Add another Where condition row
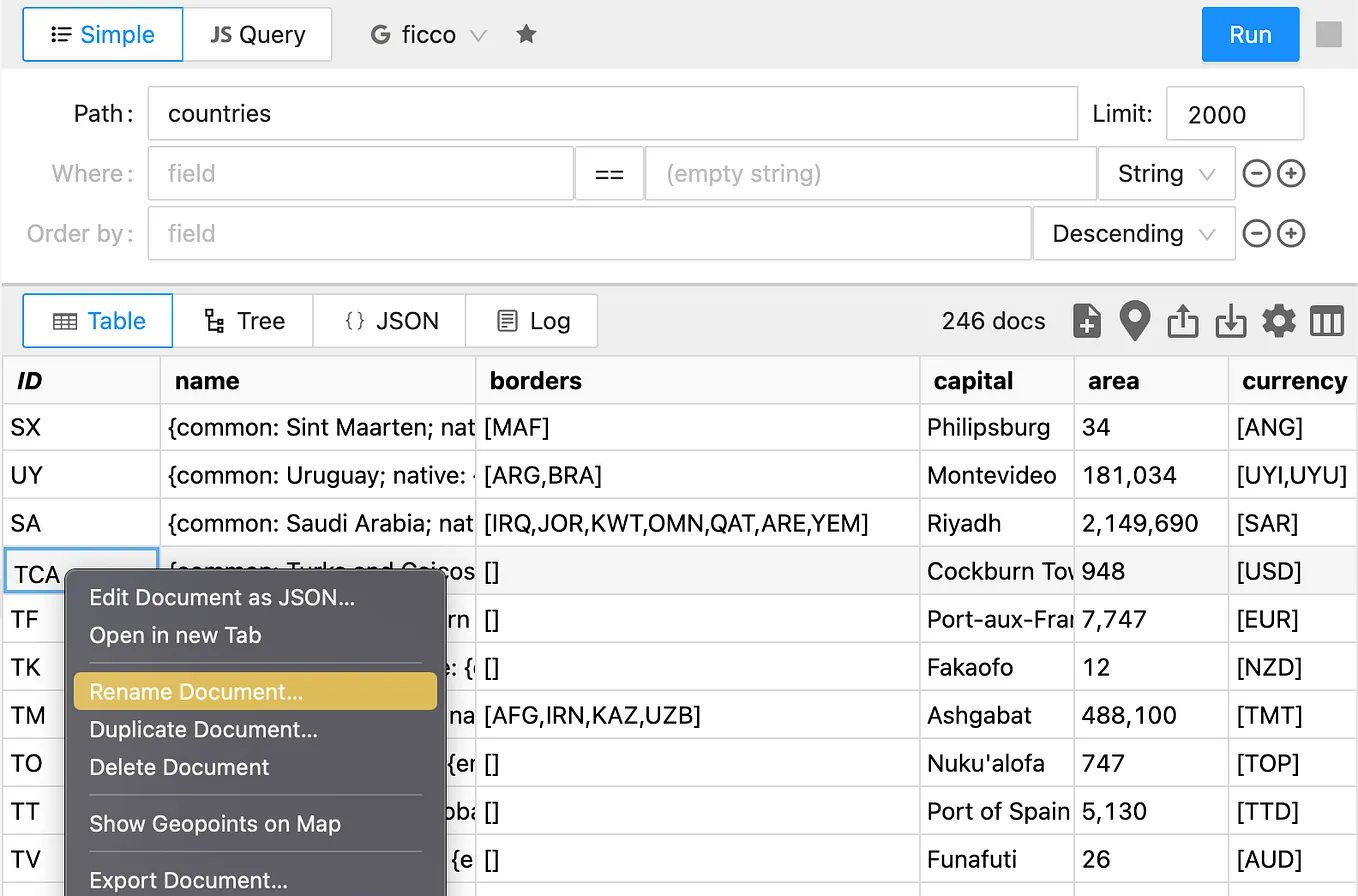The width and height of the screenshot is (1358, 896). (1291, 173)
